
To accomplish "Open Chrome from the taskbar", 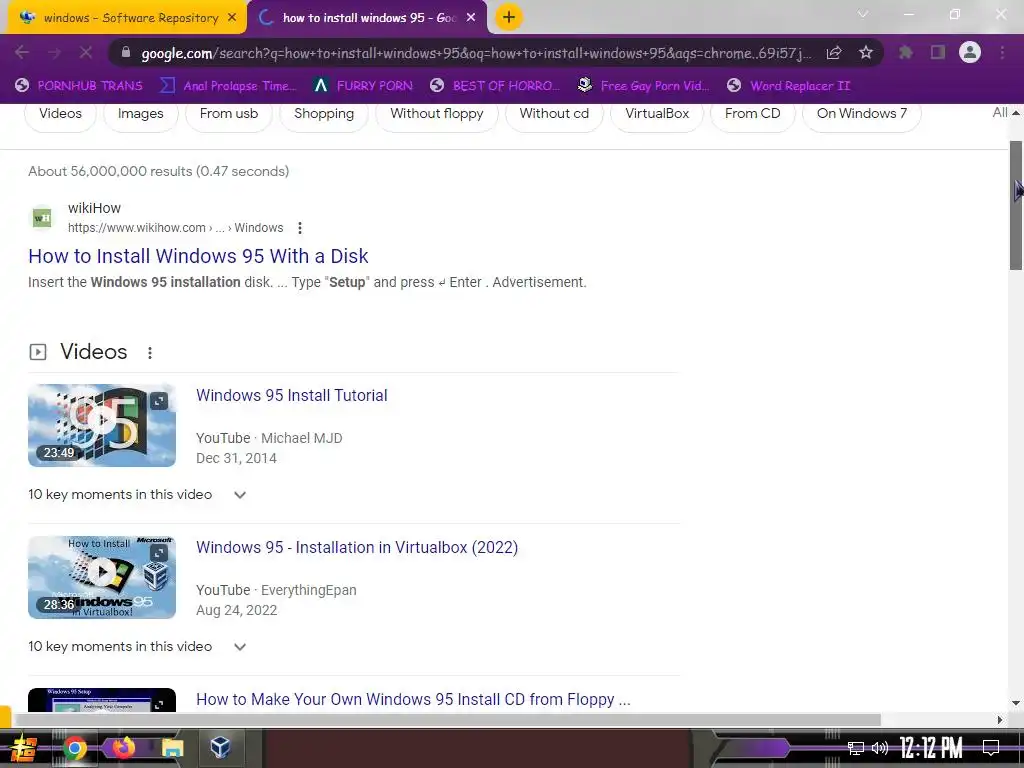I will point(74,748).
